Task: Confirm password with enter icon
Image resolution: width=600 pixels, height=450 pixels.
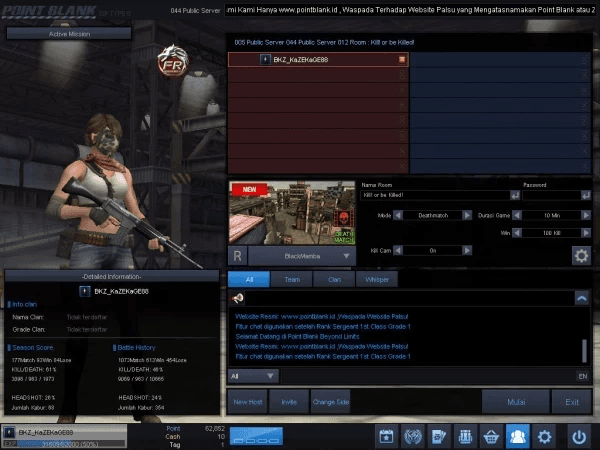Action: [586, 196]
